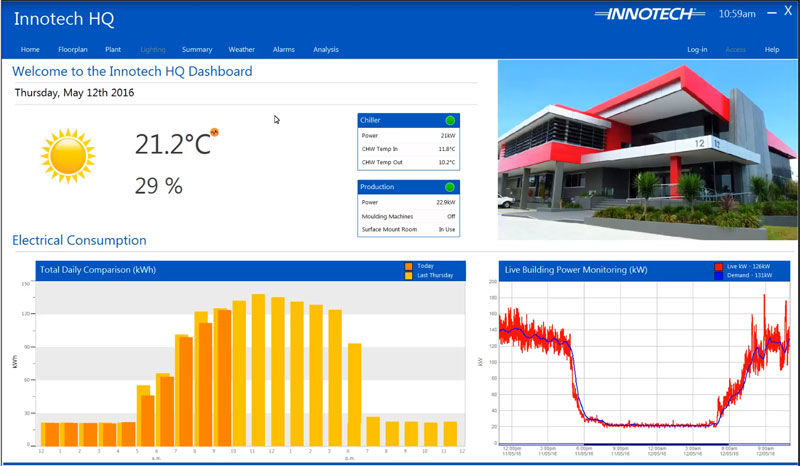Click the CHW Temp Out value row

[x=408, y=162]
